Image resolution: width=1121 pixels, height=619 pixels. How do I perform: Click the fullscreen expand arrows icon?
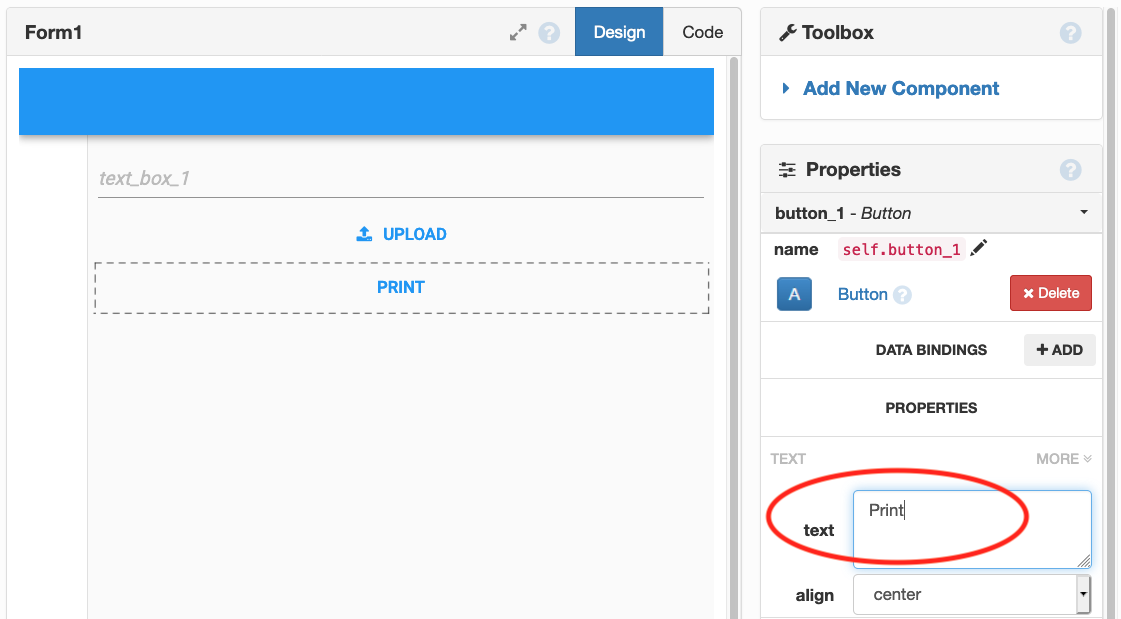(x=518, y=32)
